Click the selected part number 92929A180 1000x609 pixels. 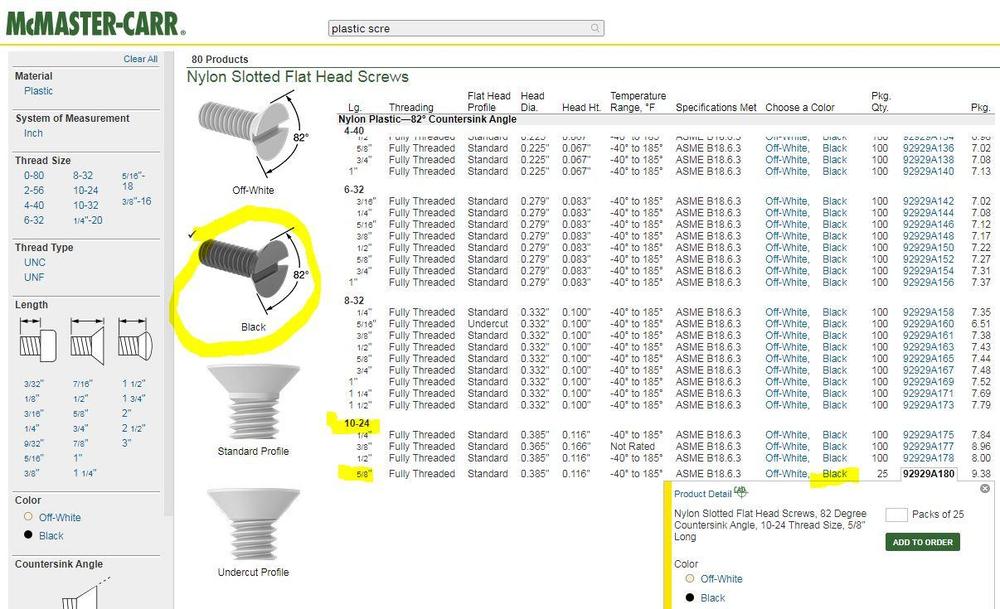point(929,473)
